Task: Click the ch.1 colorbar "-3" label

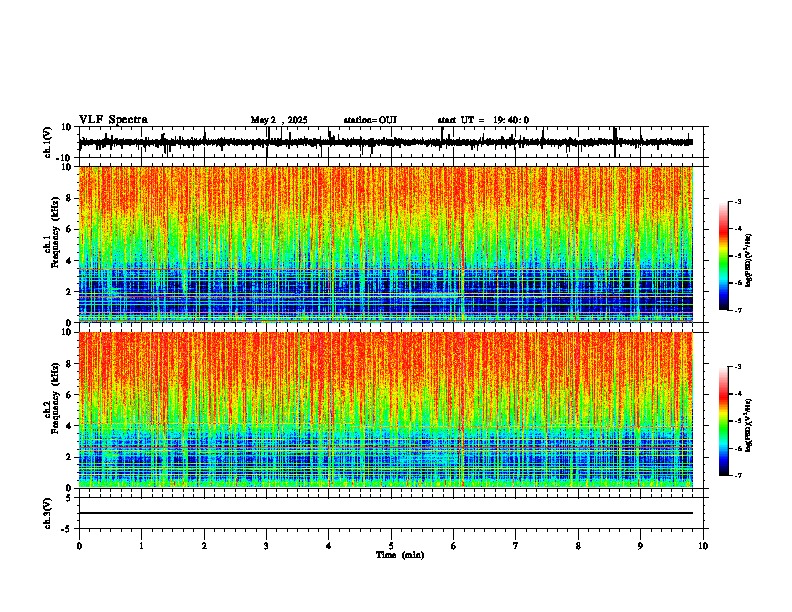Action: coord(737,202)
